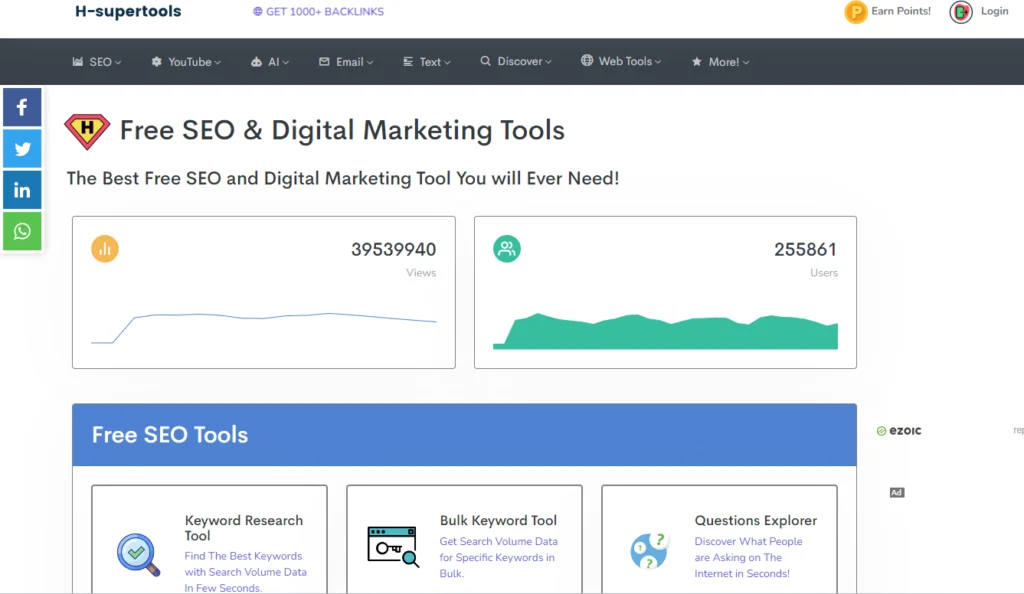
Task: Click the globe icon beside backlinks link
Action: coord(257,12)
